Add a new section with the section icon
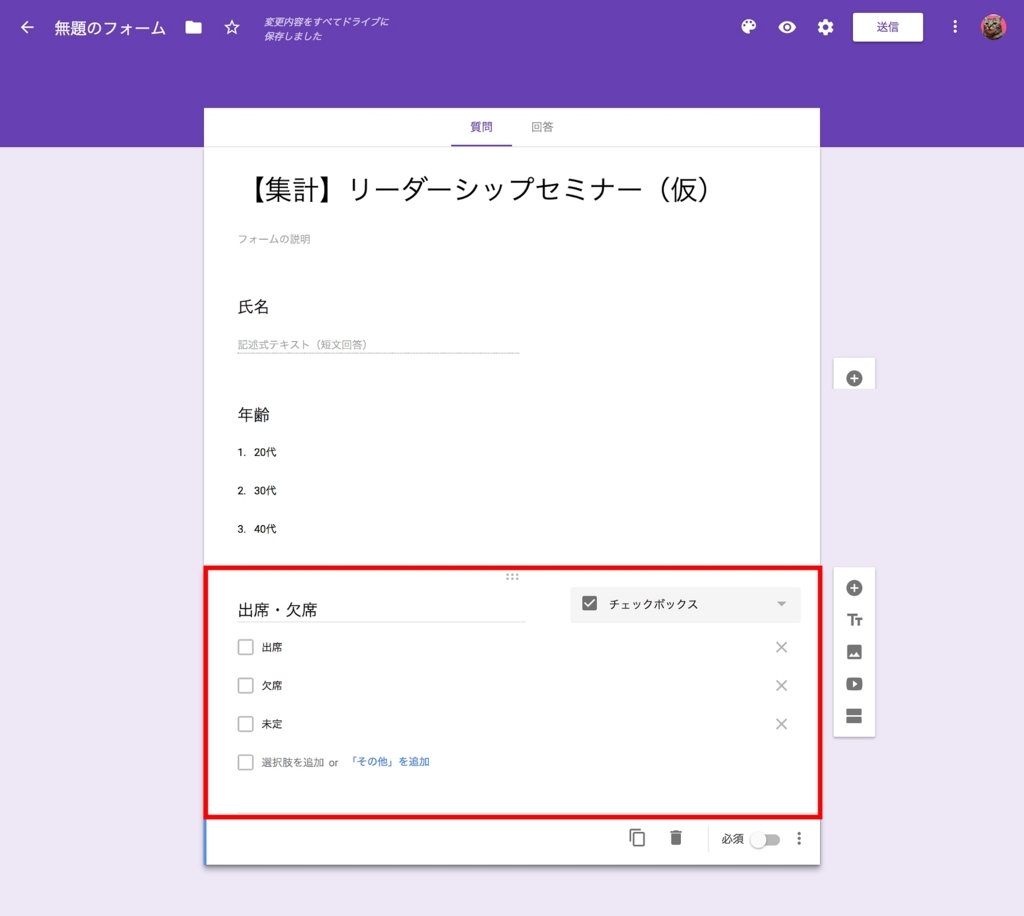The height and width of the screenshot is (916, 1024). tap(854, 716)
